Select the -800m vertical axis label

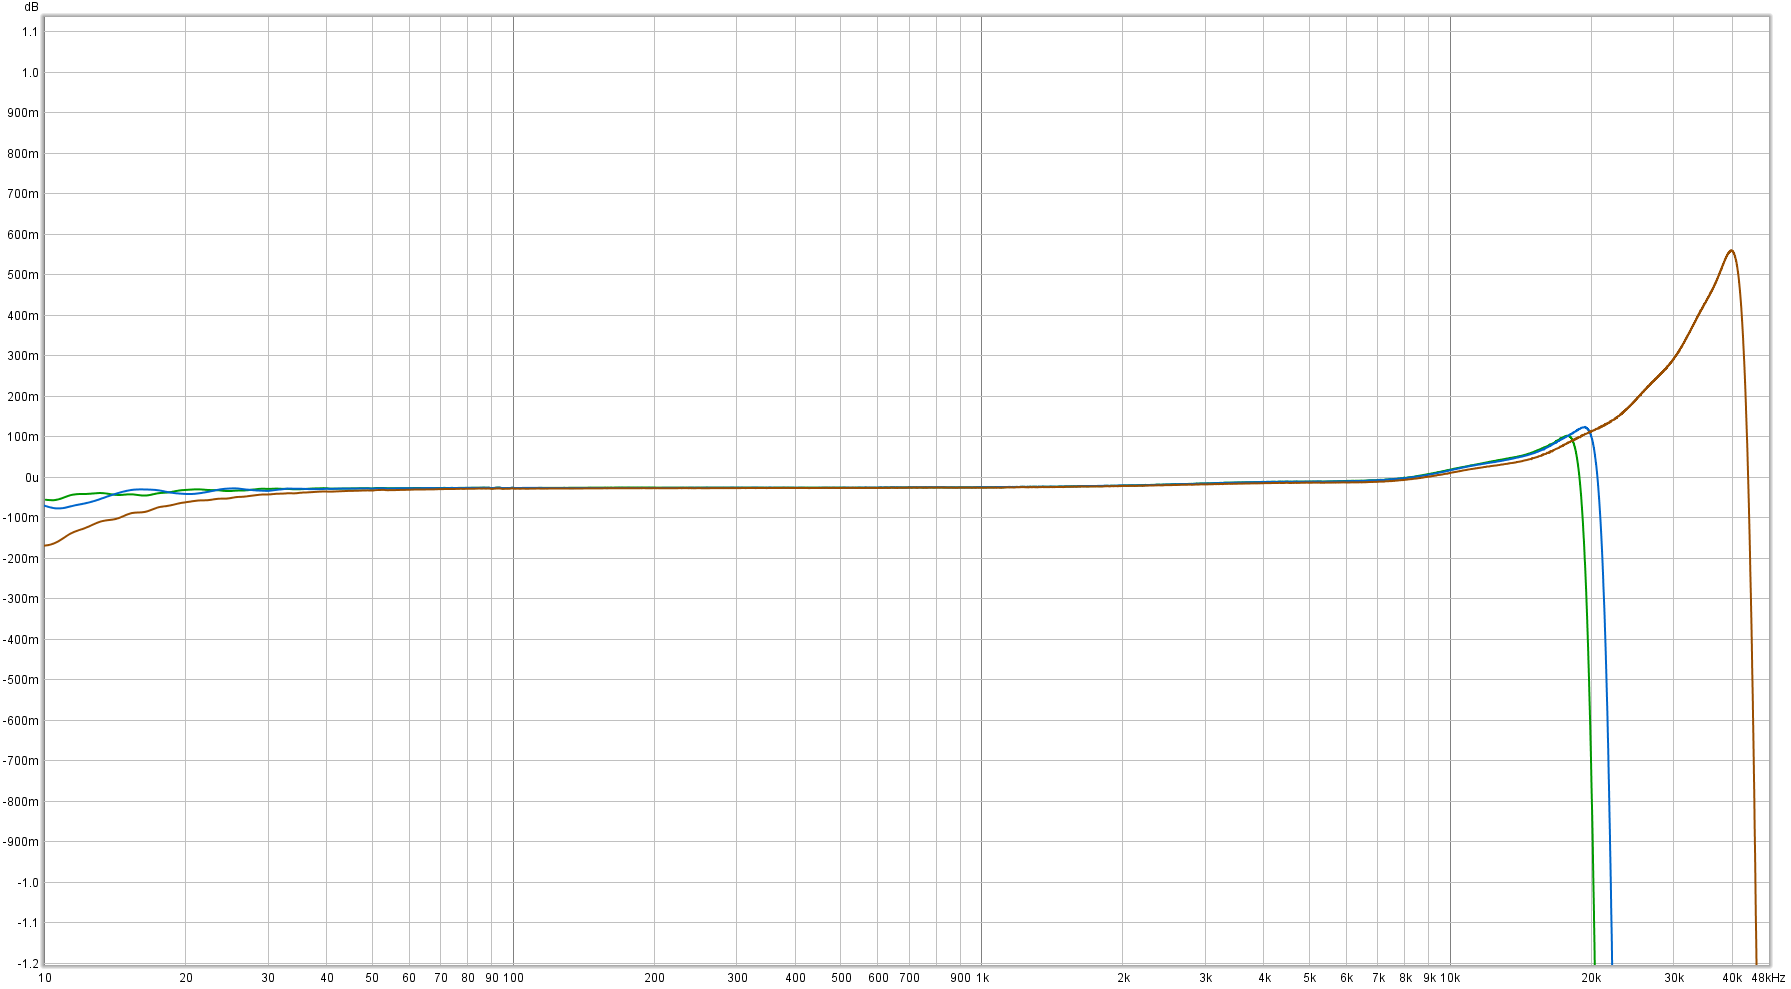(x=23, y=802)
